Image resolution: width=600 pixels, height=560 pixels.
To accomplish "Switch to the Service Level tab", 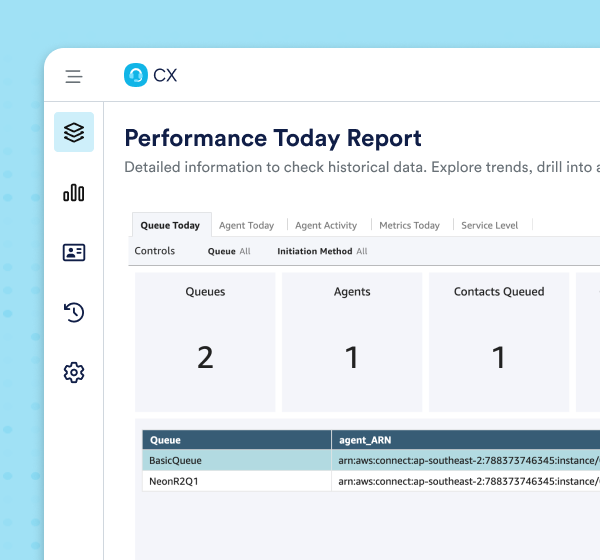I will click(x=489, y=225).
